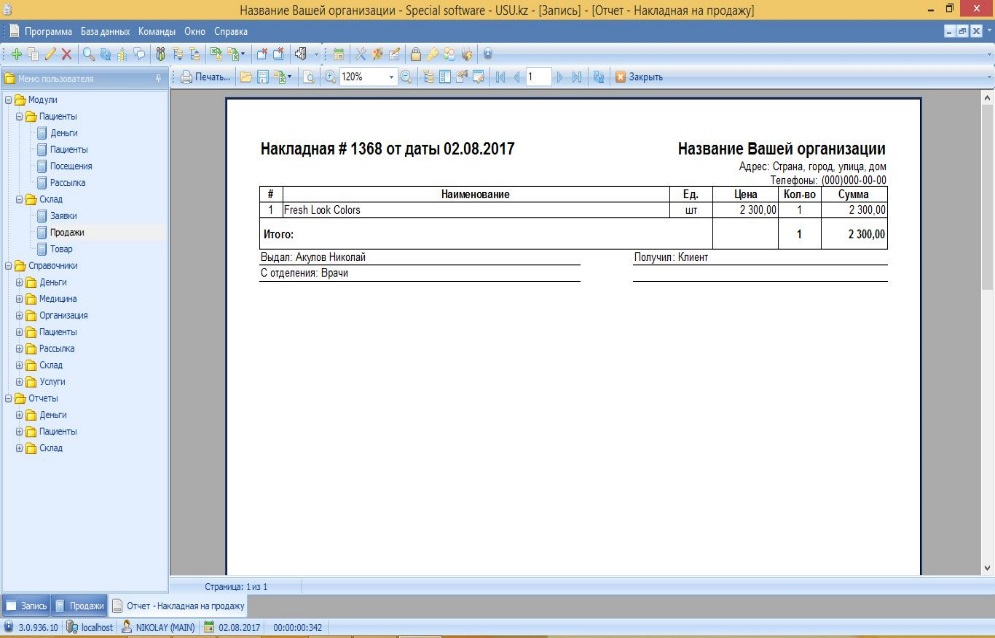Open the Справка menu
This screenshot has width=995, height=638.
[231, 31]
